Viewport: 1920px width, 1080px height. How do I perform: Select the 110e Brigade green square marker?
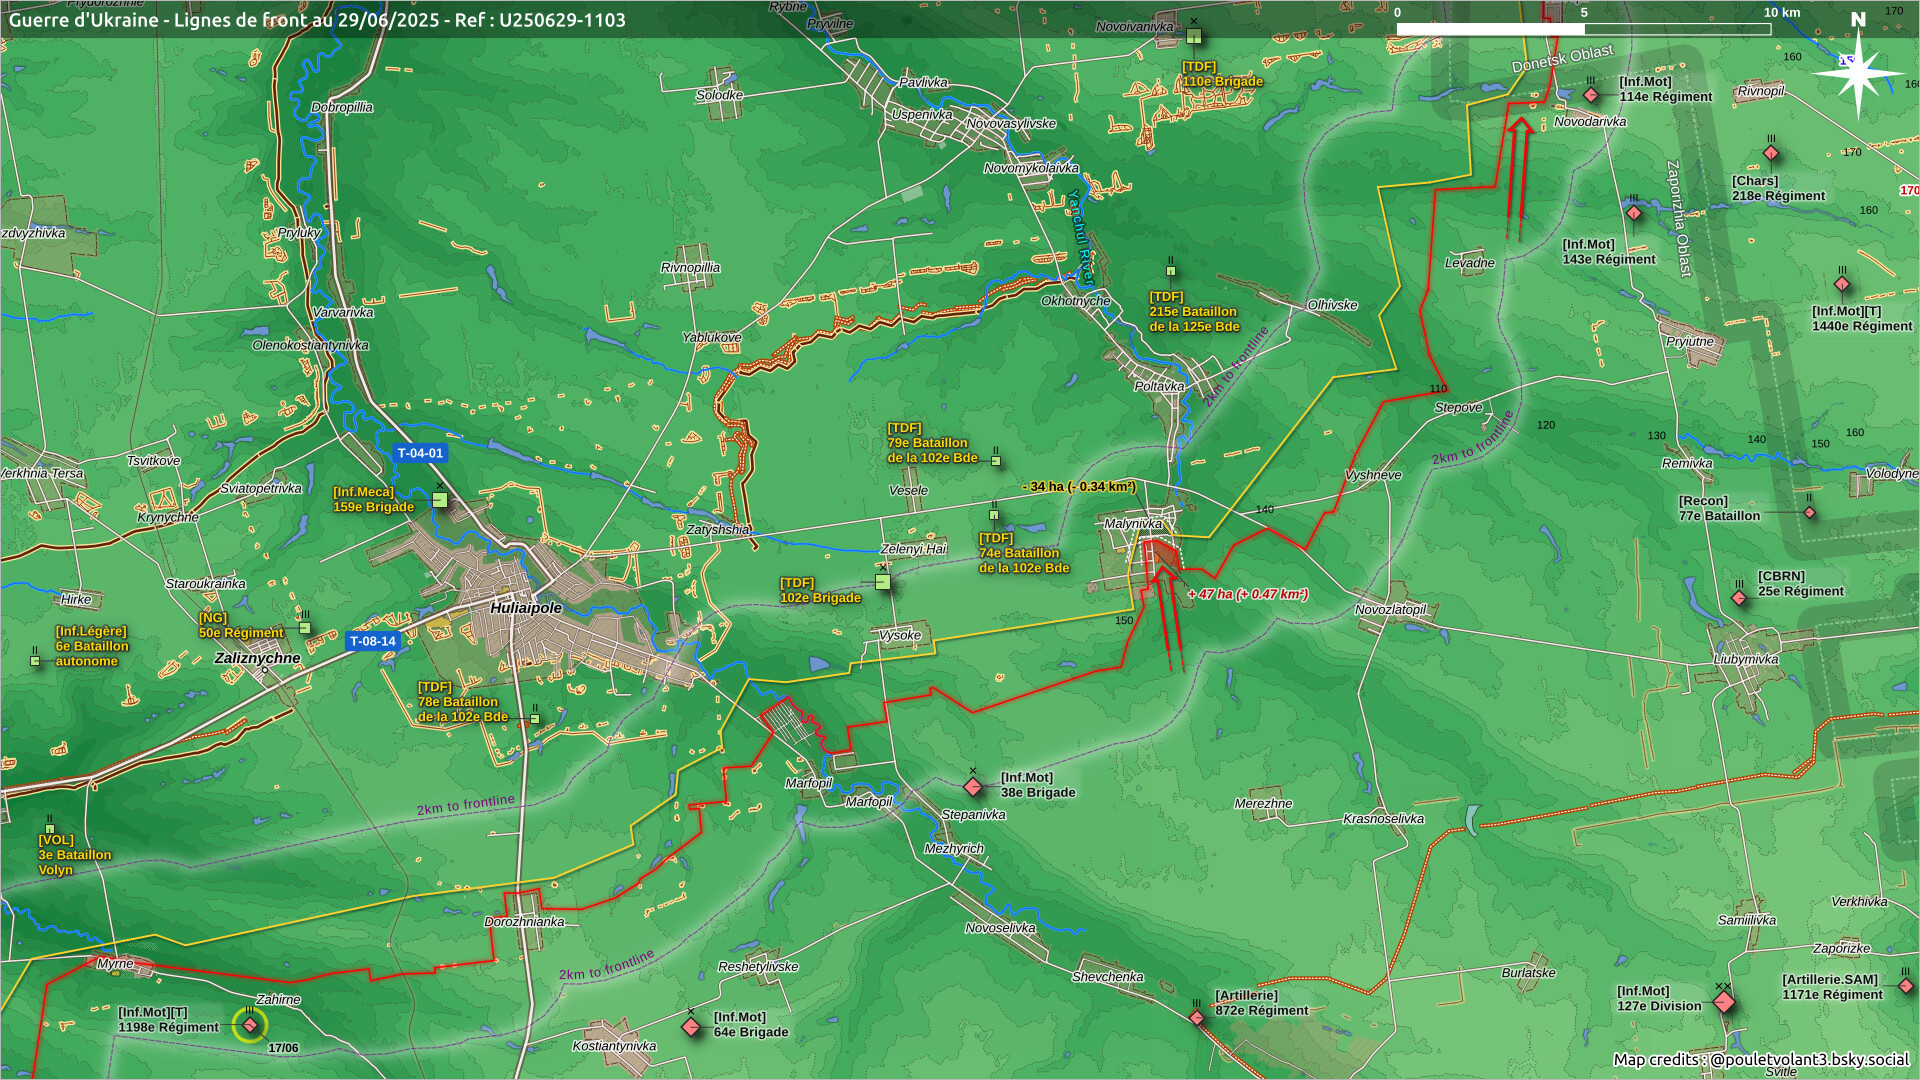1193,36
